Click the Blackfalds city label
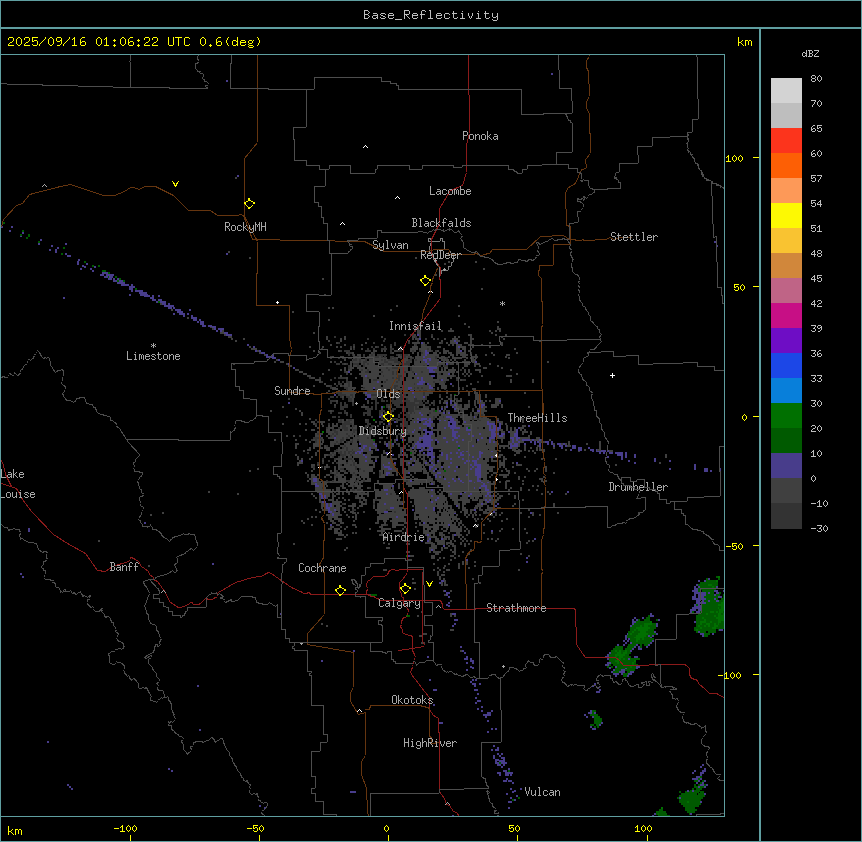 tap(441, 223)
